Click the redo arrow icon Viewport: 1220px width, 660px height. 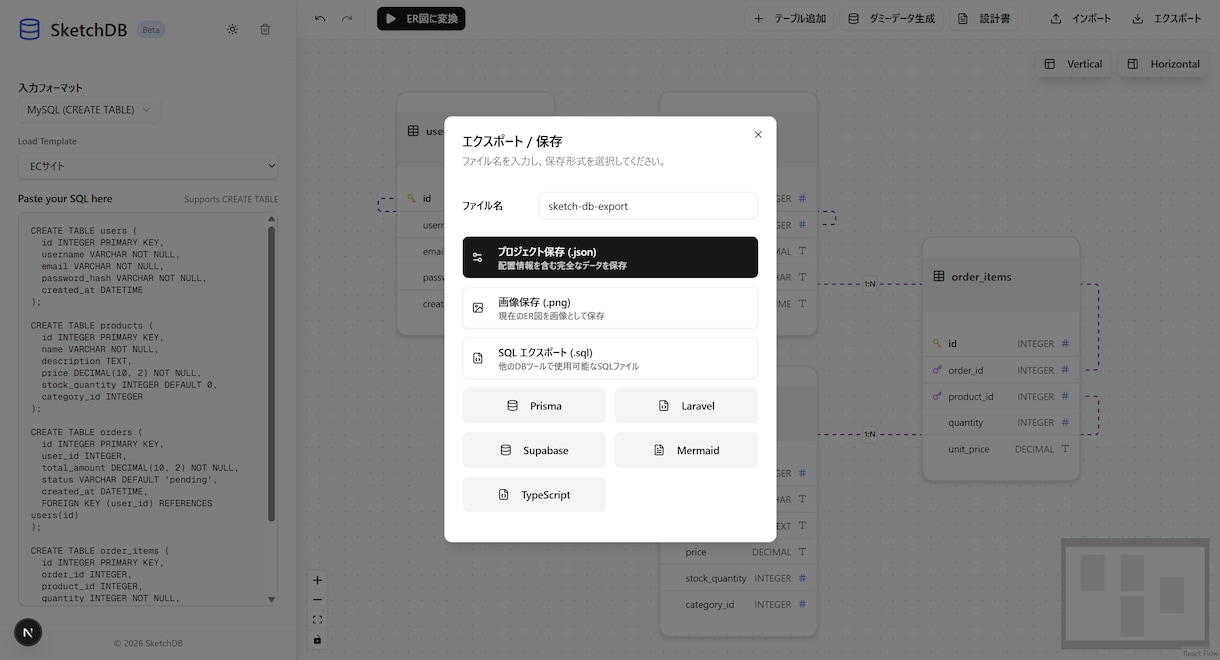(347, 18)
